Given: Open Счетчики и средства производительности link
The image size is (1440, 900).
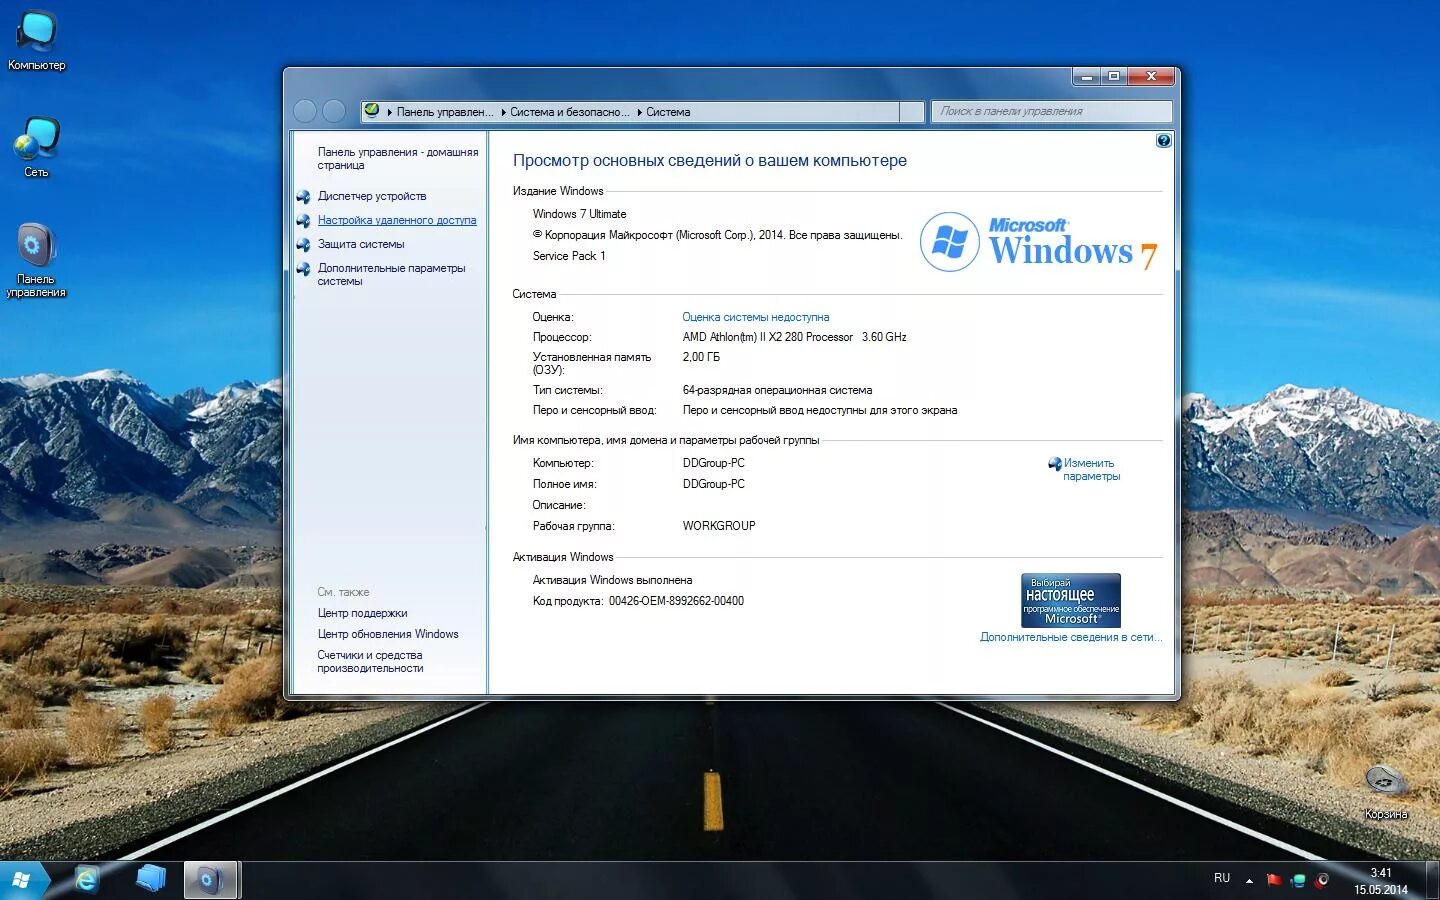Looking at the screenshot, I should (x=370, y=661).
